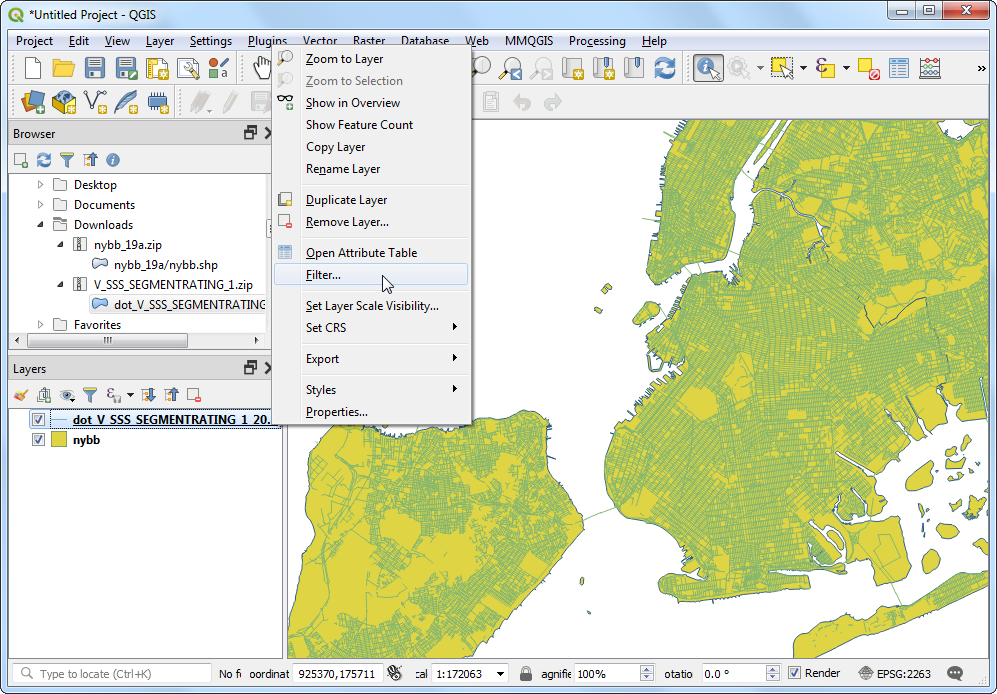Uncheck the nybb layer visibility checkbox

click(x=39, y=440)
